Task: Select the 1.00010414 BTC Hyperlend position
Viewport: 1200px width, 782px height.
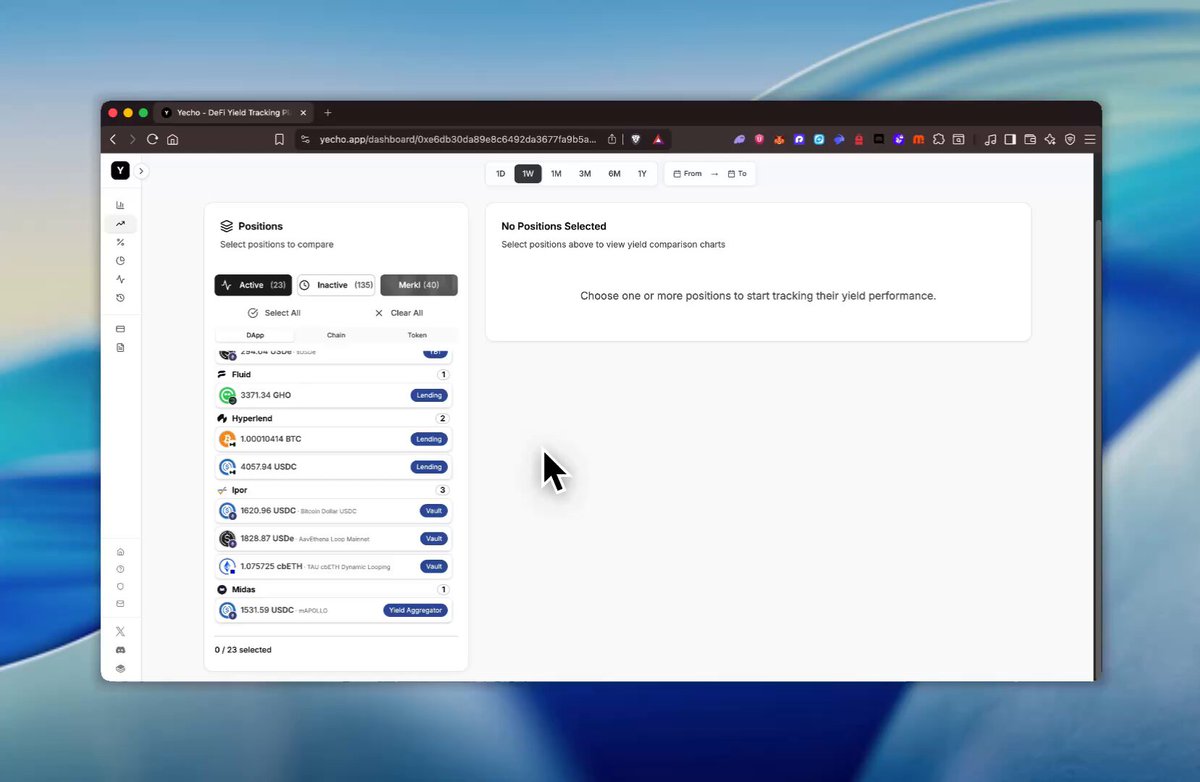Action: pos(334,439)
